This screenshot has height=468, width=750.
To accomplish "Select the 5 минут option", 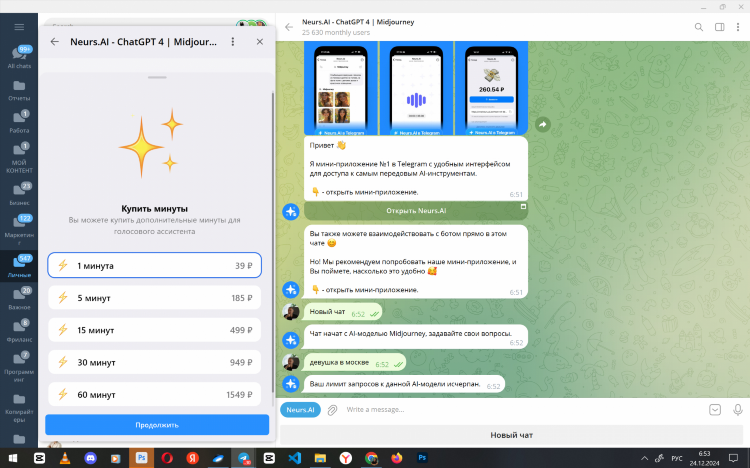I will coord(154,298).
